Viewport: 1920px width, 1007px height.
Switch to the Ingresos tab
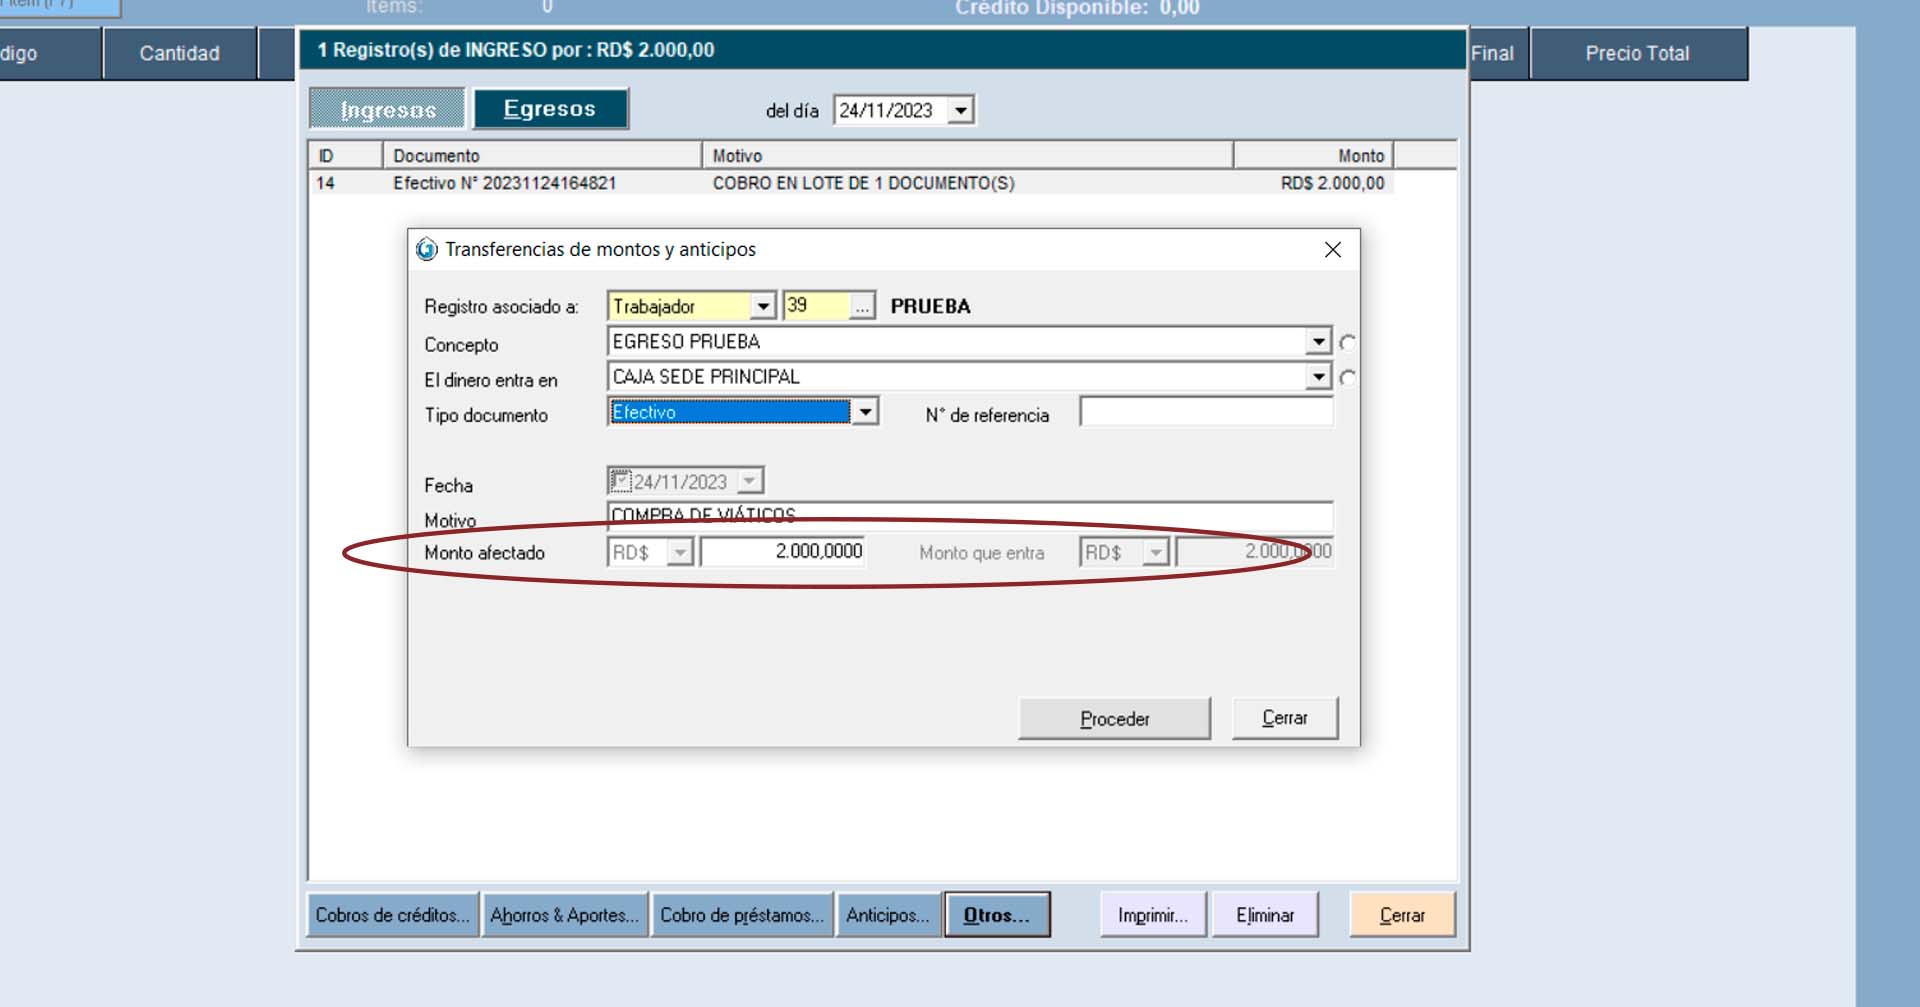[388, 109]
